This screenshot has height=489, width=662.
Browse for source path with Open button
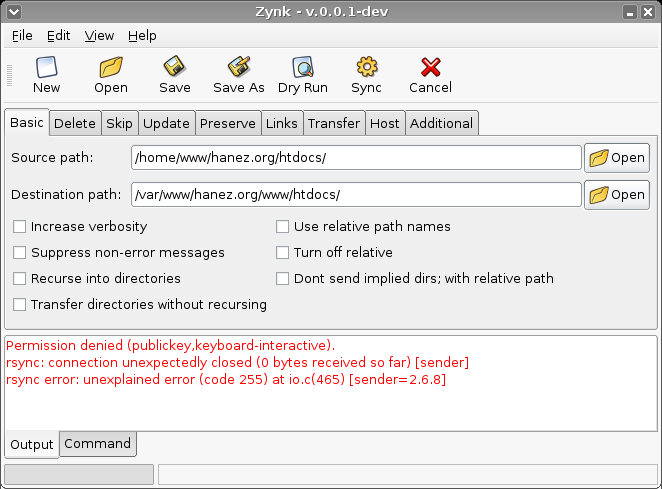pyautogui.click(x=617, y=158)
